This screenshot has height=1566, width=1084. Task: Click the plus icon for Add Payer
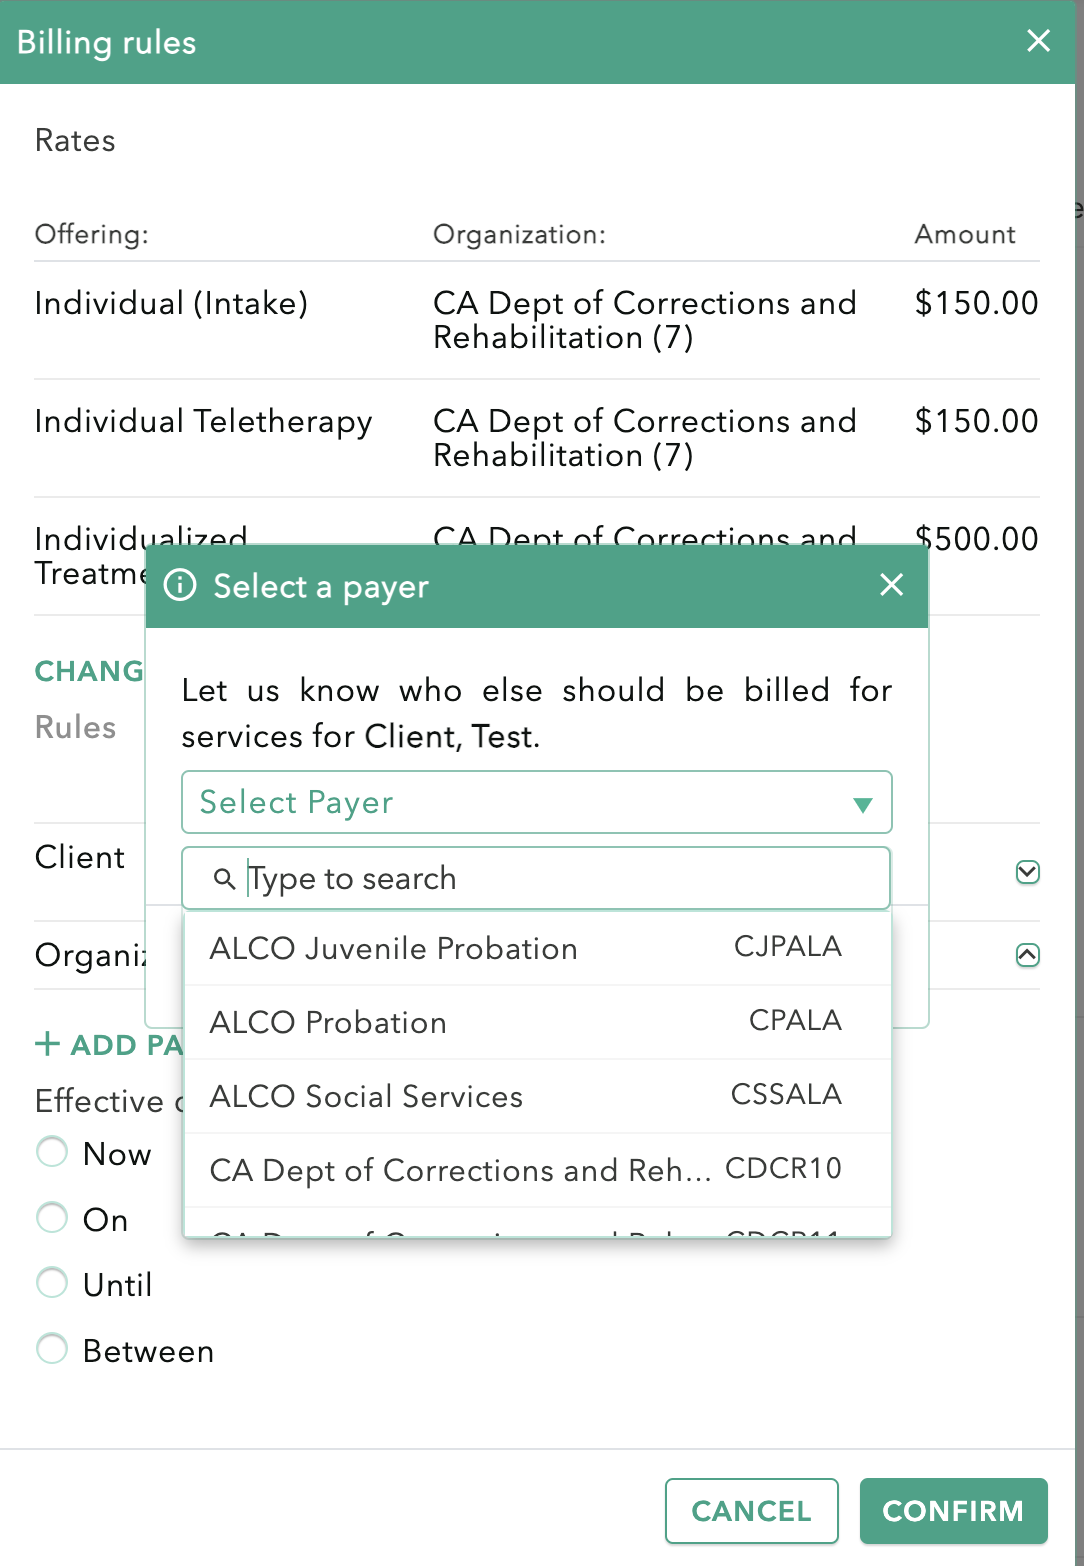(x=47, y=1045)
